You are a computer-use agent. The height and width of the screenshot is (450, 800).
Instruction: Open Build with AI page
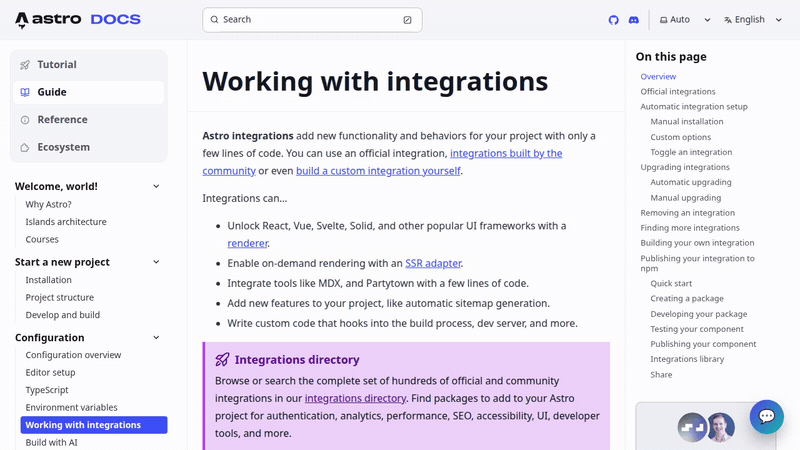pos(52,442)
